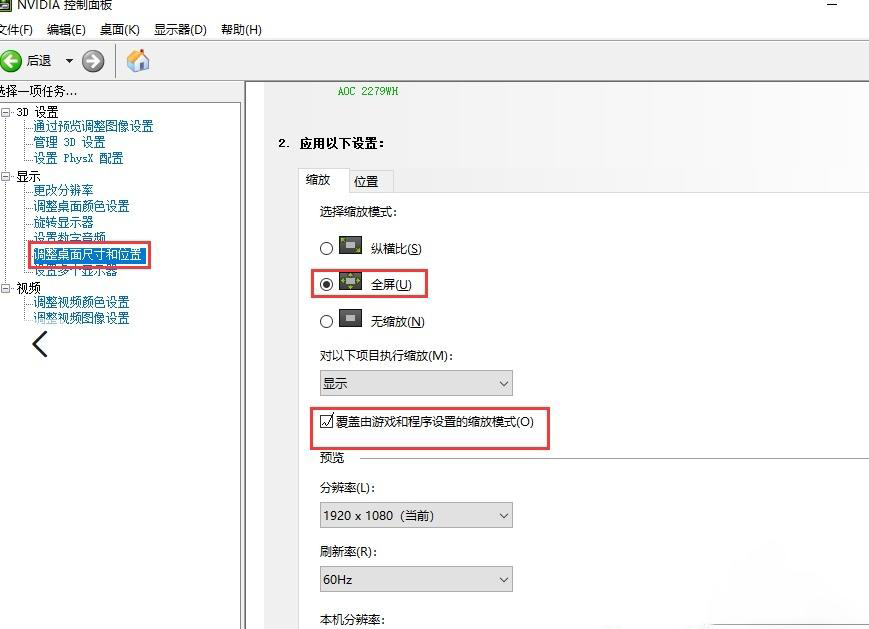Open the 桌面(K) menu
This screenshot has width=869, height=629.
[119, 29]
